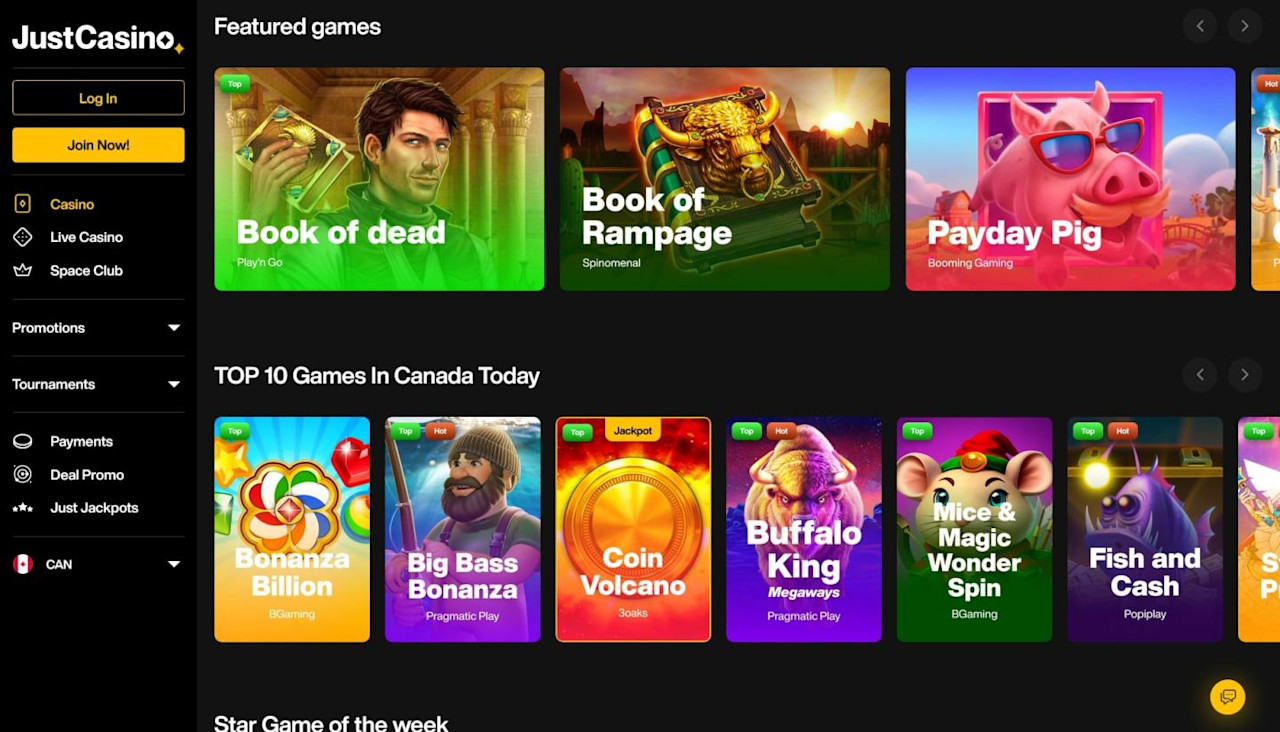Click the Canadian flag icon
The image size is (1280, 732).
coord(22,564)
